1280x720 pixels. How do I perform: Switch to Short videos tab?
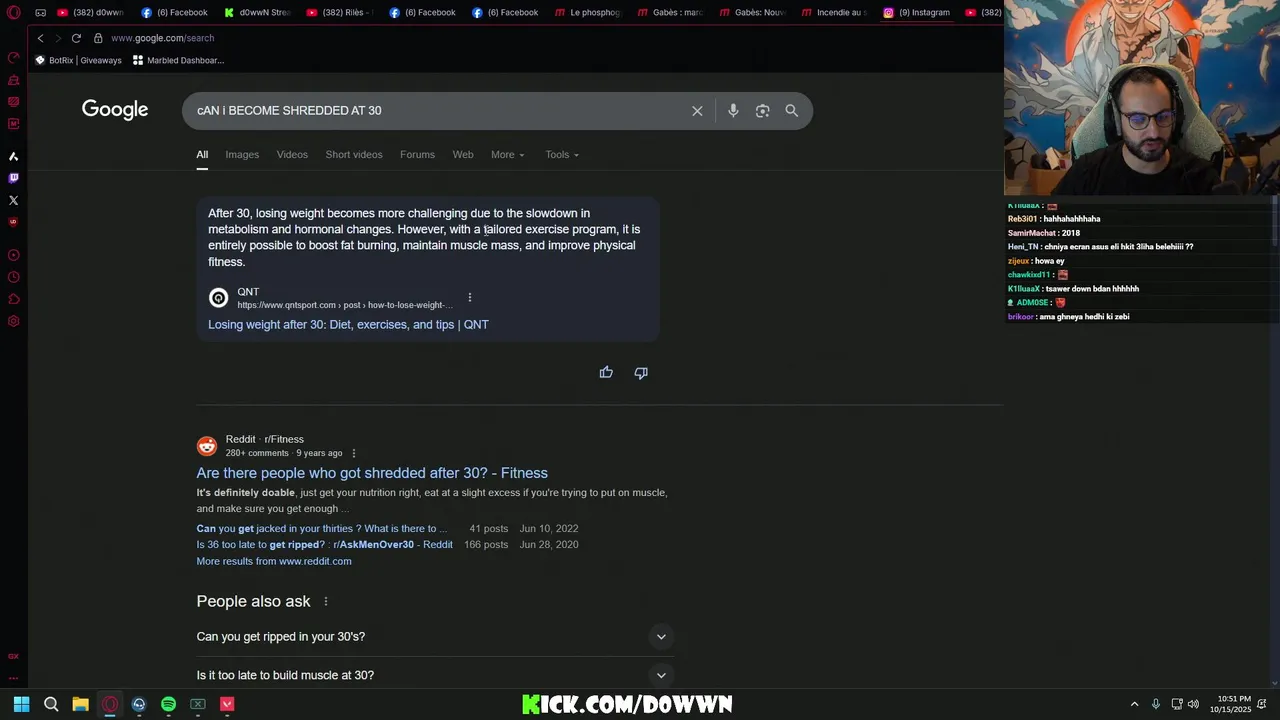pyautogui.click(x=354, y=155)
